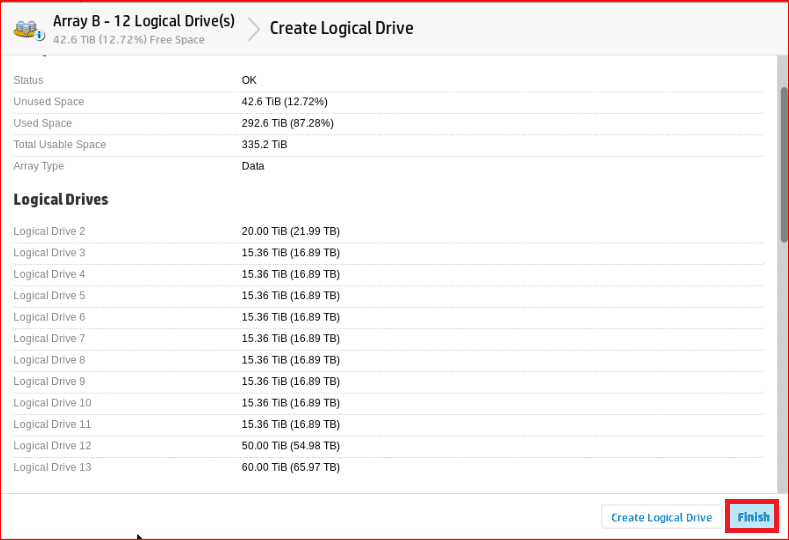This screenshot has width=789, height=540.
Task: Select the Logical Drive 3 entry
Action: 49,253
